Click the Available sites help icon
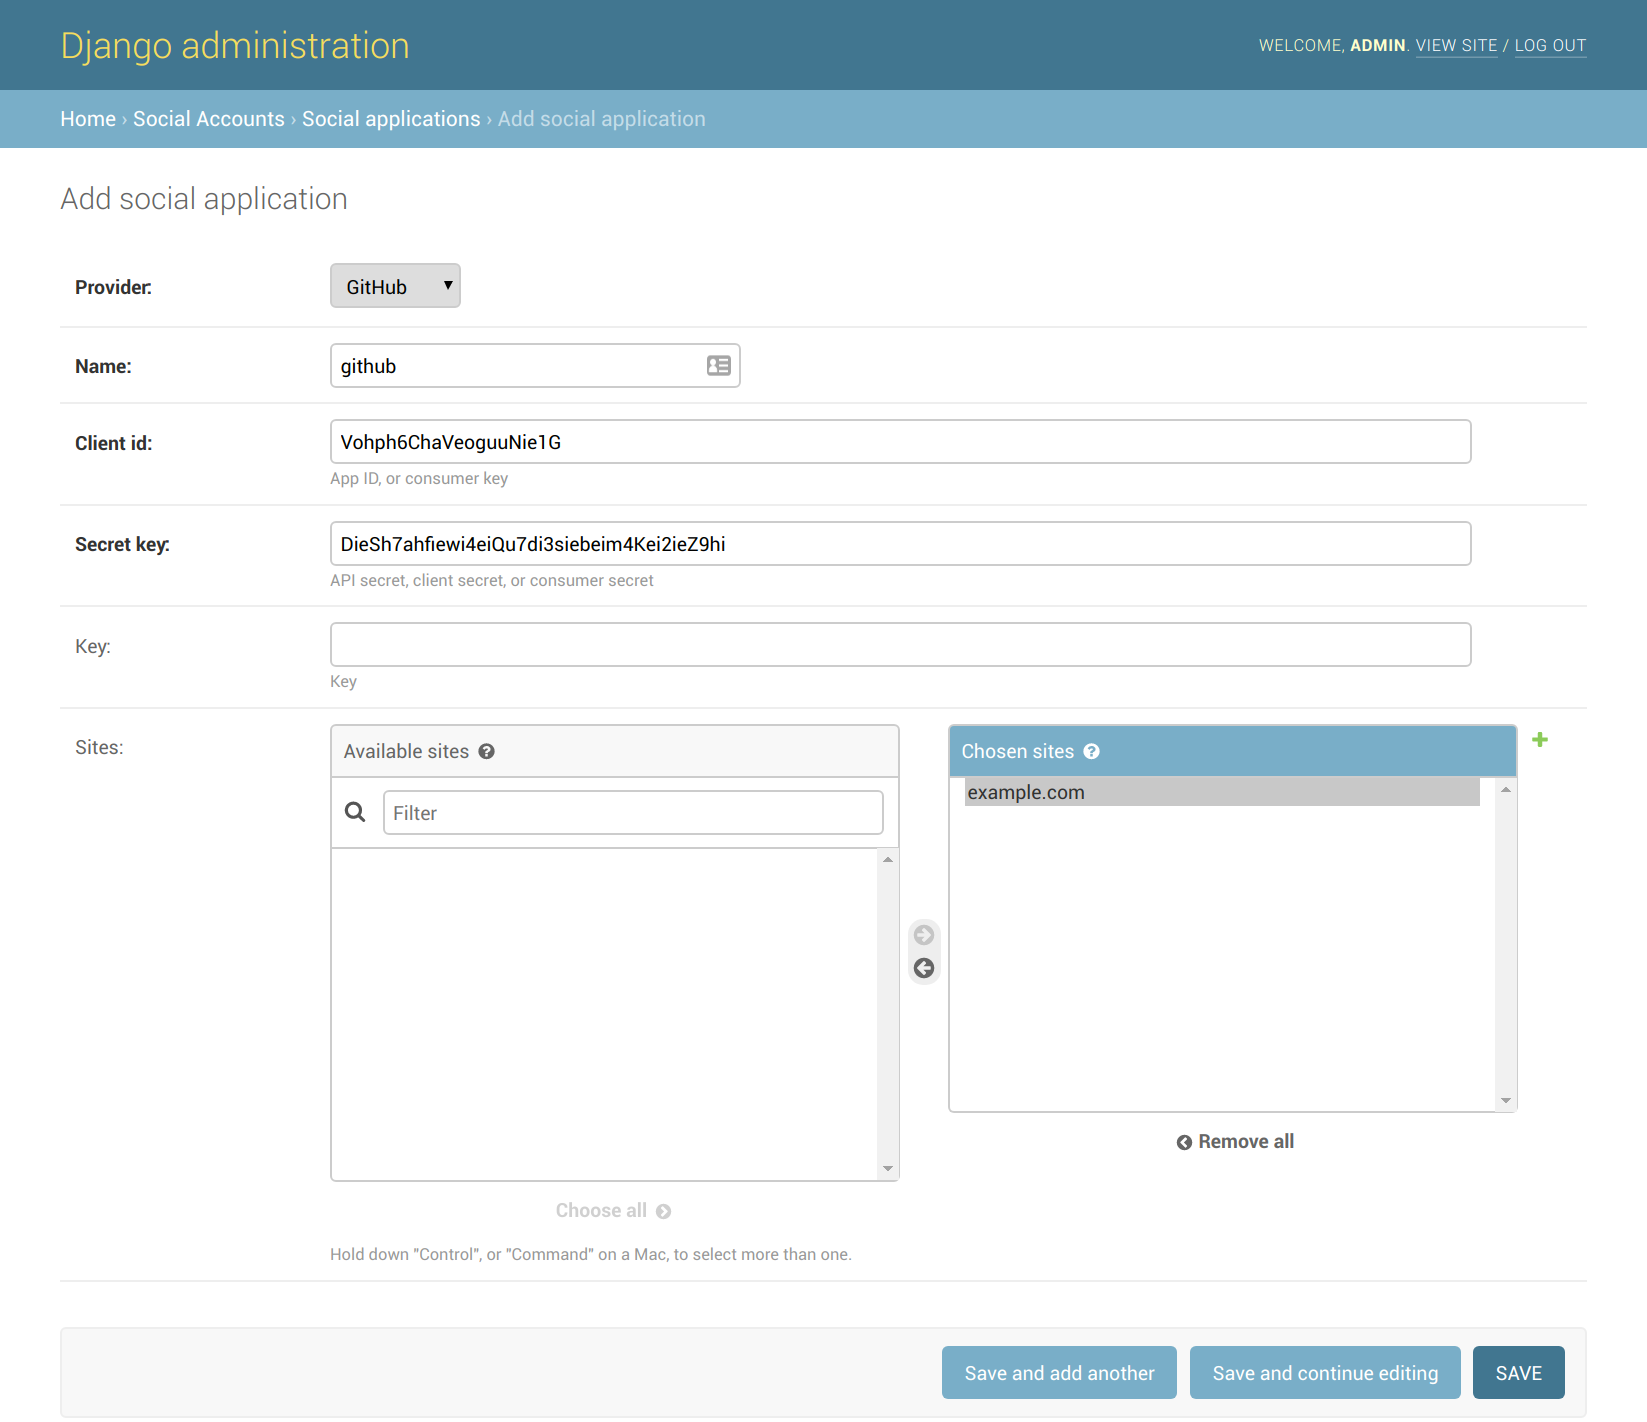Image resolution: width=1647 pixels, height=1422 pixels. tap(486, 752)
